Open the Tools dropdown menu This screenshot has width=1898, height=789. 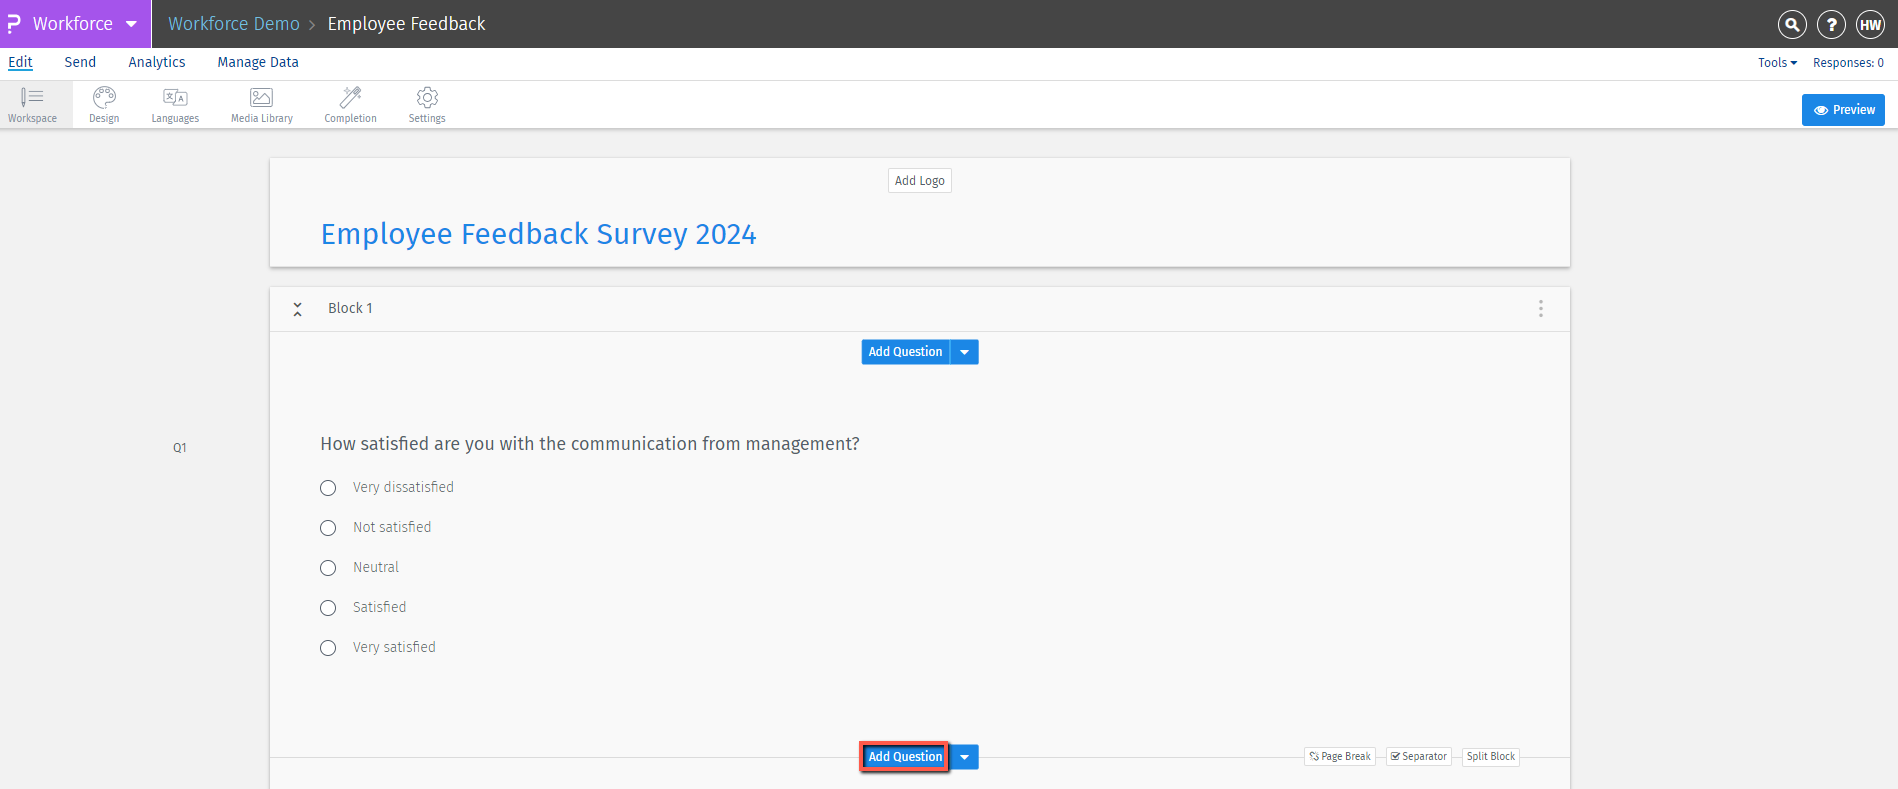1777,63
